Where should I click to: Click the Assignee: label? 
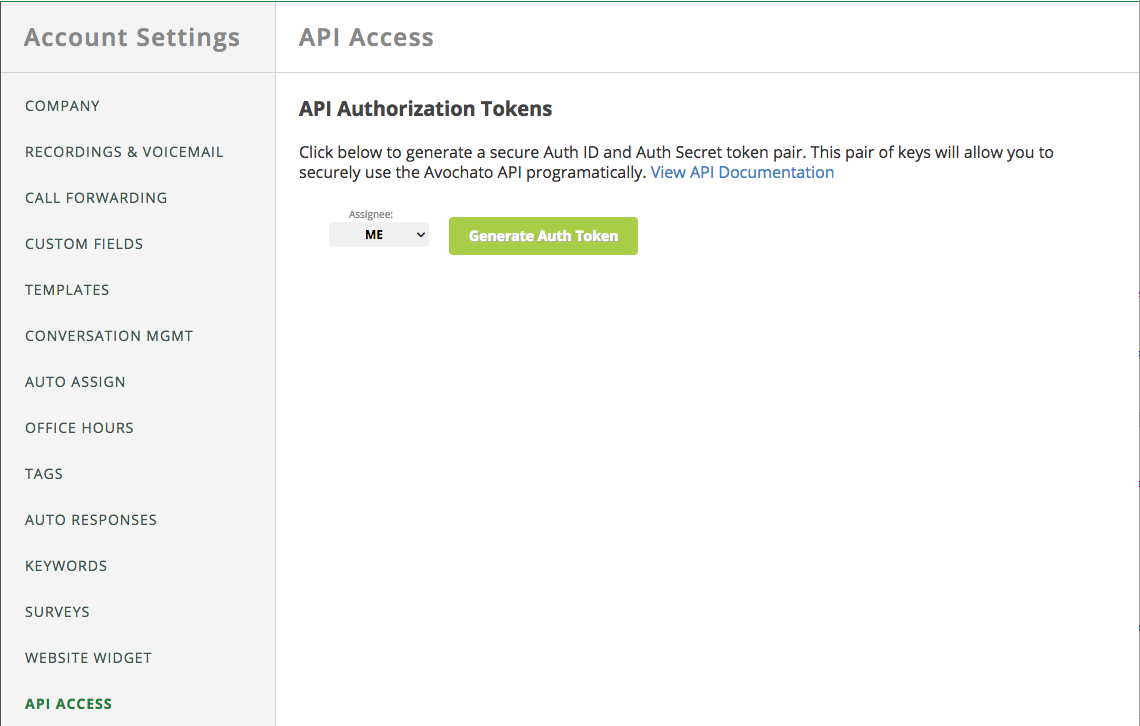[371, 214]
